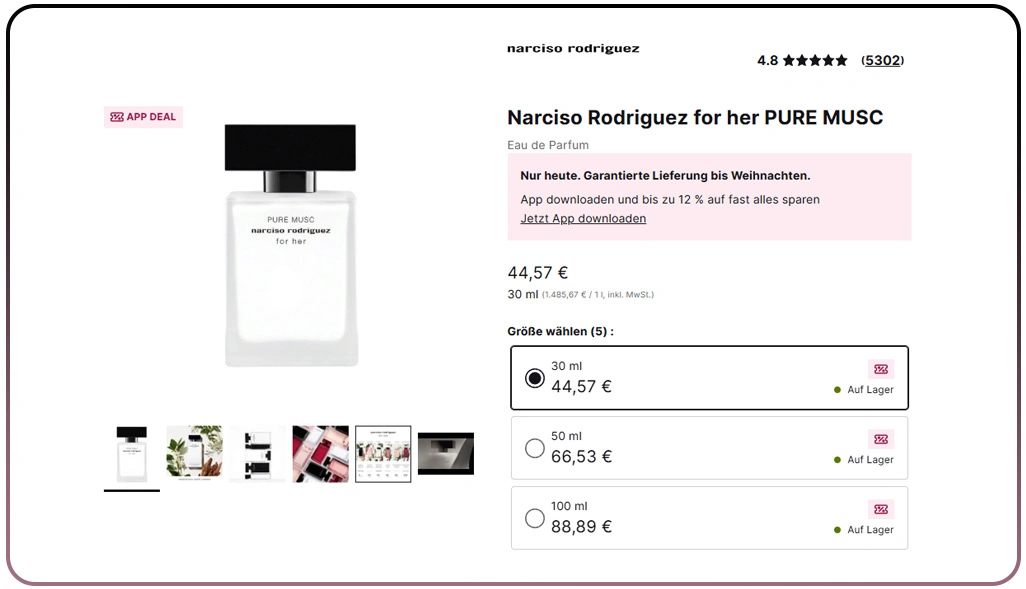The image size is (1026, 589).
Task: Click the Narciso Rodriguez PURE MUSC title
Action: click(695, 117)
